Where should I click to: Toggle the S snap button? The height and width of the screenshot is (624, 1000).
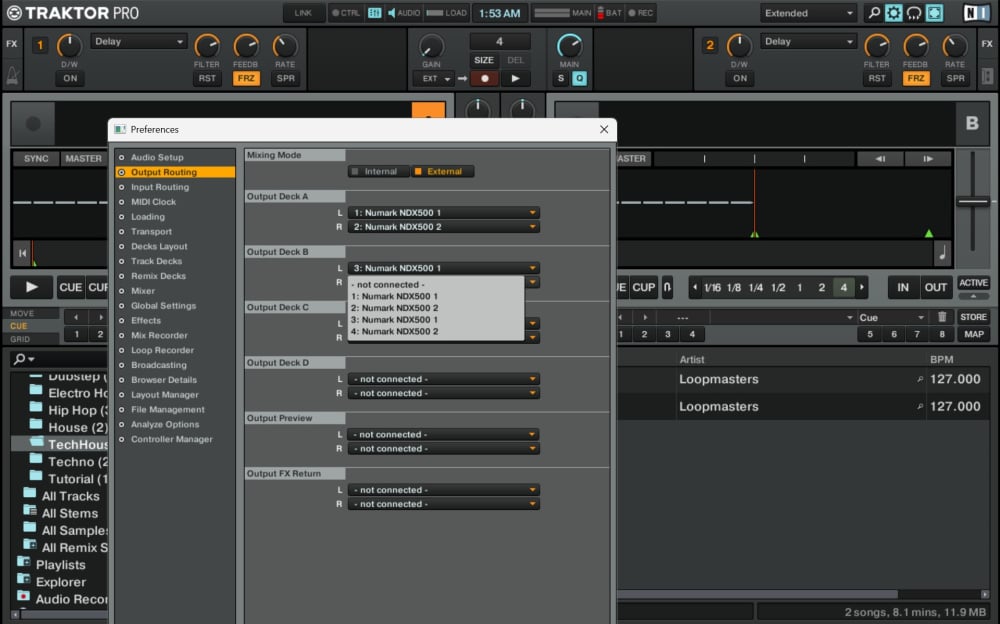(561, 78)
